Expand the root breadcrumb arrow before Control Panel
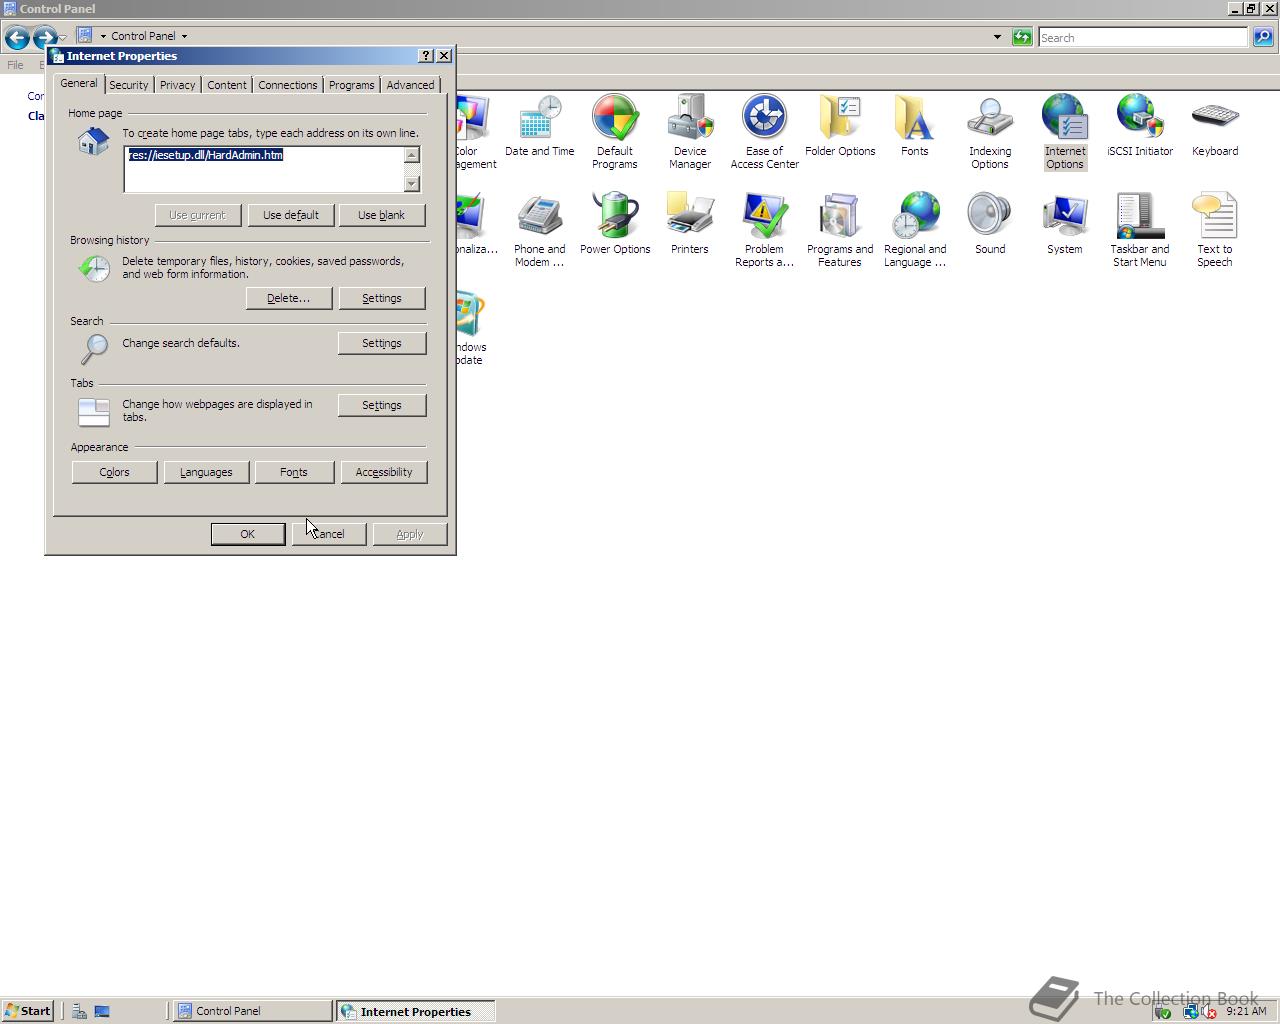The image size is (1280, 1024). 103,36
